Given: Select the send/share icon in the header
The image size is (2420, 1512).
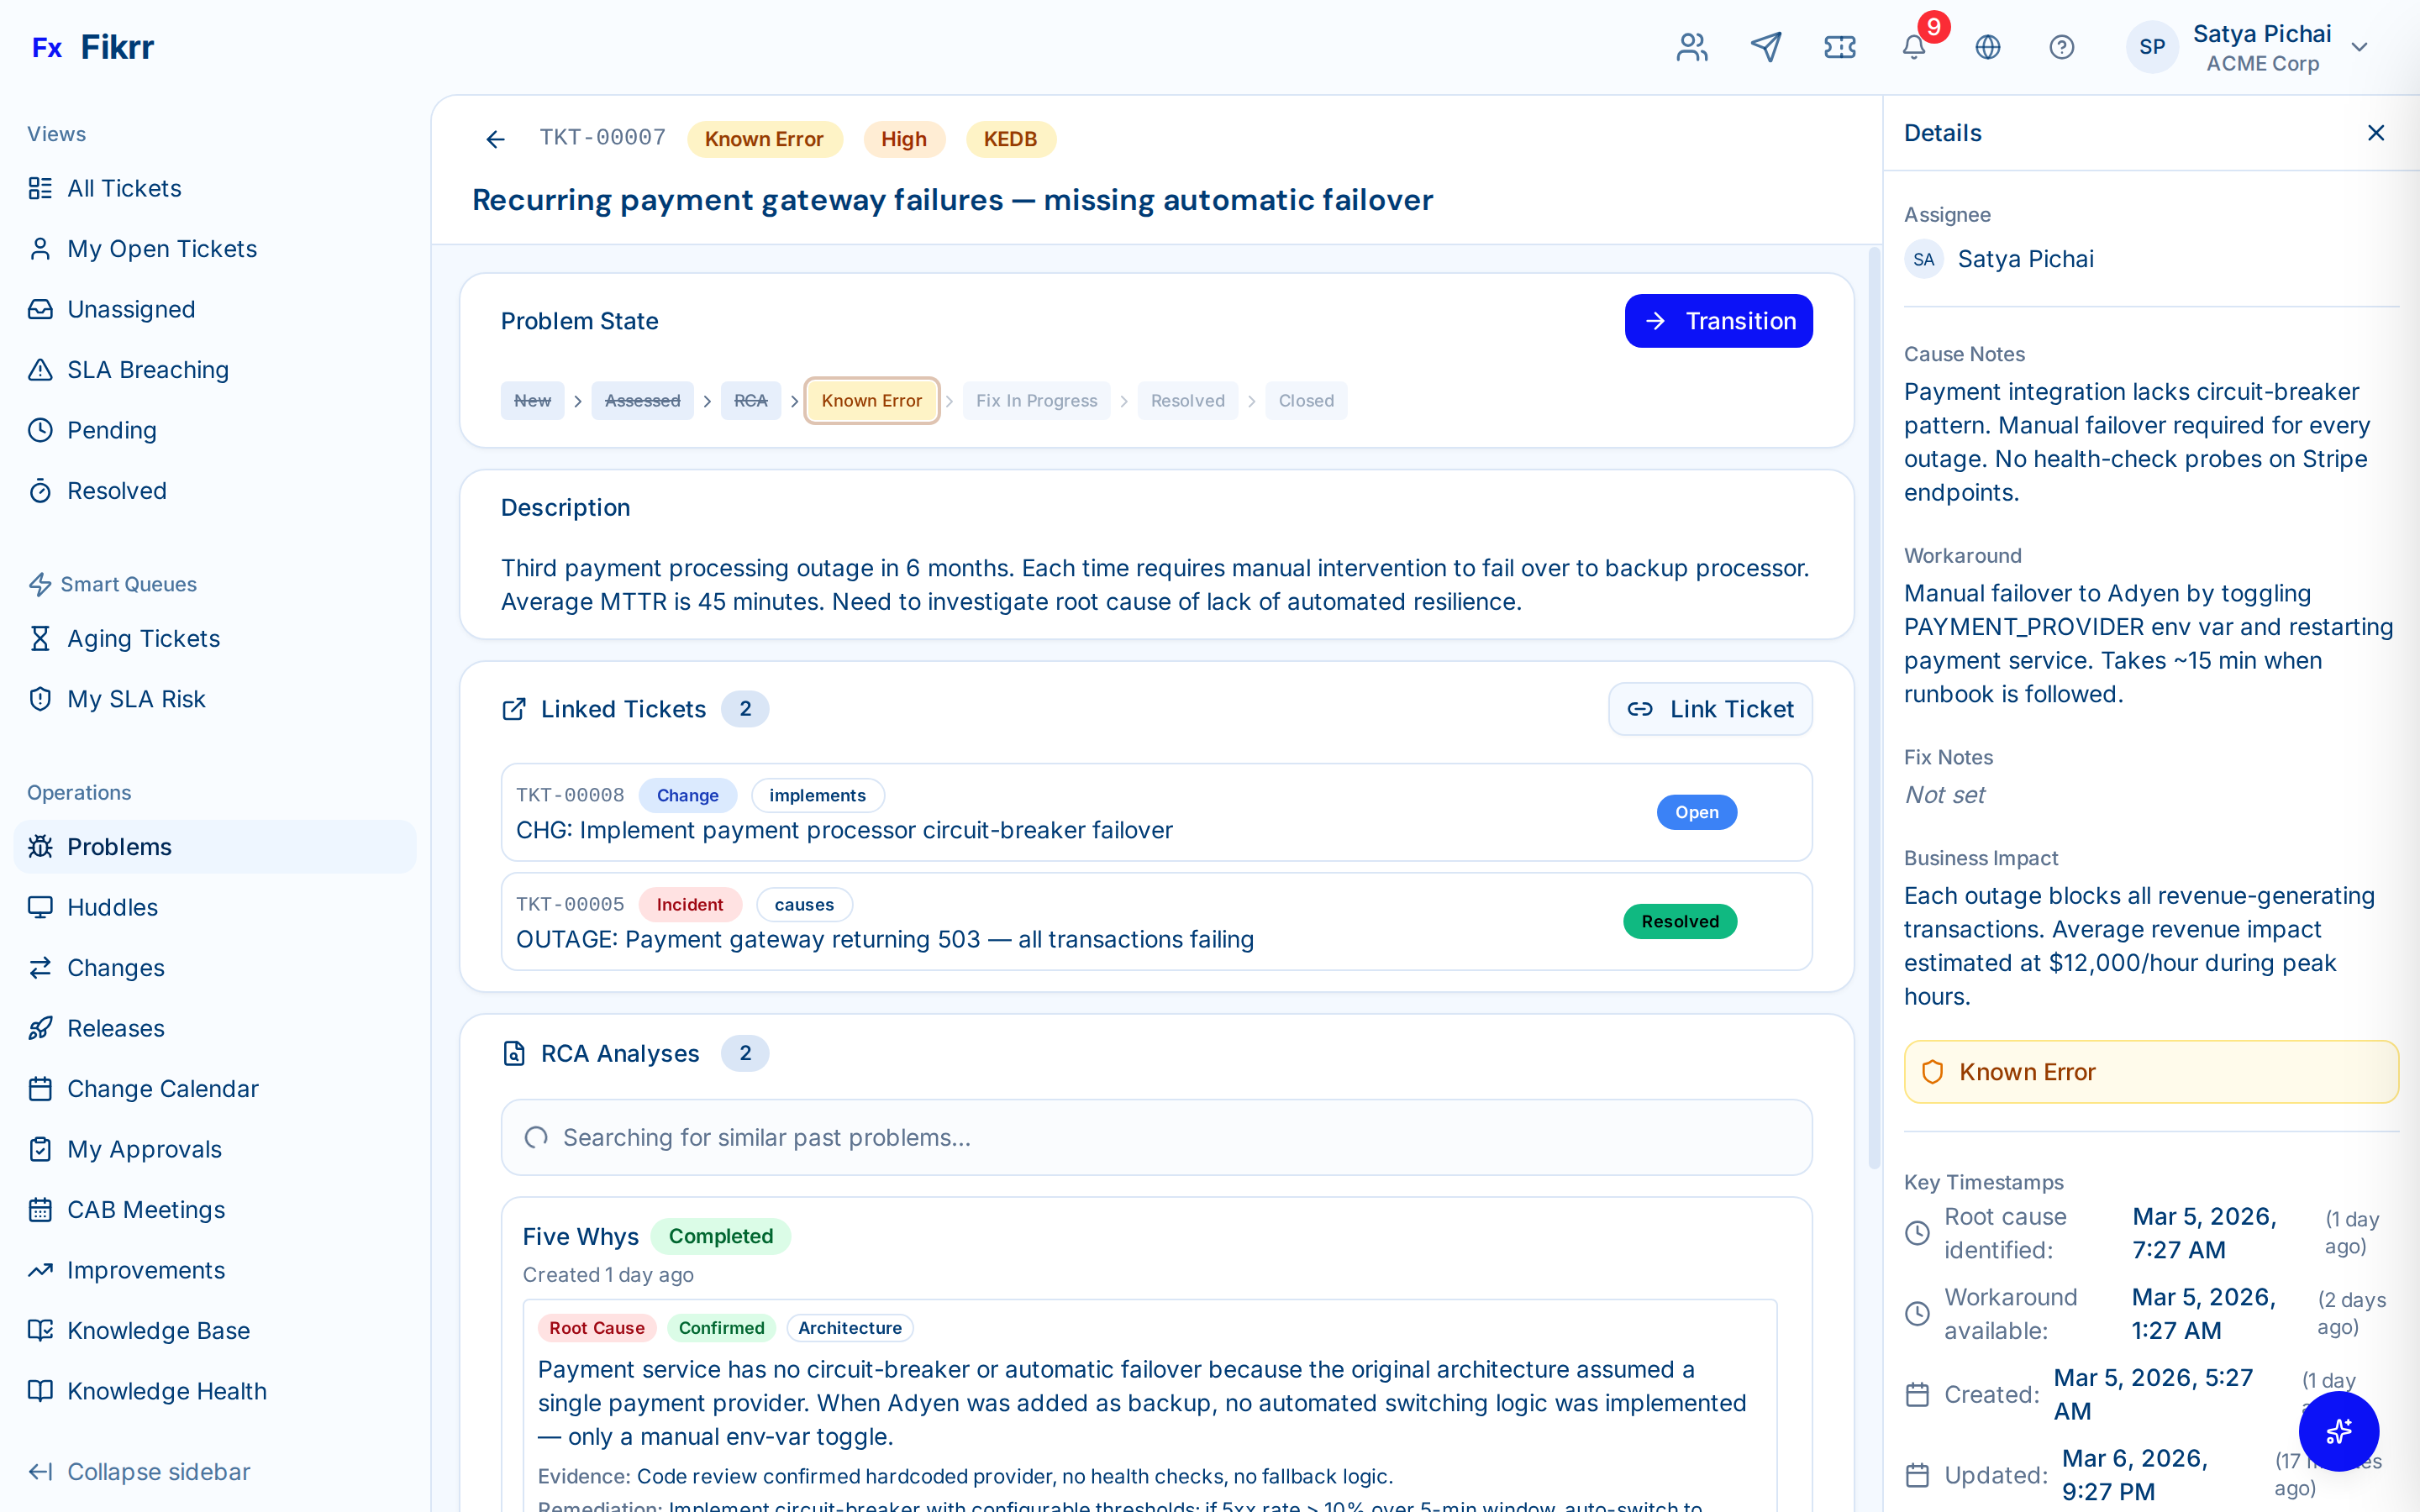Looking at the screenshot, I should tap(1765, 47).
